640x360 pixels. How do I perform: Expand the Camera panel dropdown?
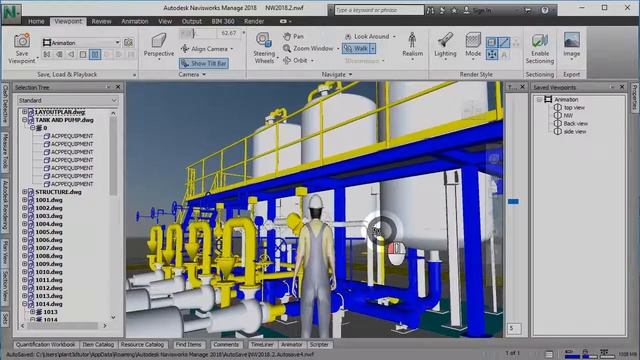(x=204, y=75)
